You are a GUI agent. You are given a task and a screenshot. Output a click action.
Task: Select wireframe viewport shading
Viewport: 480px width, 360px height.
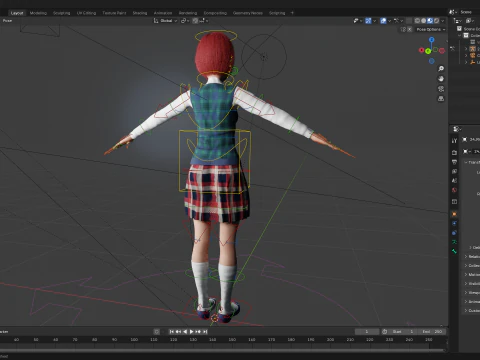click(x=417, y=21)
